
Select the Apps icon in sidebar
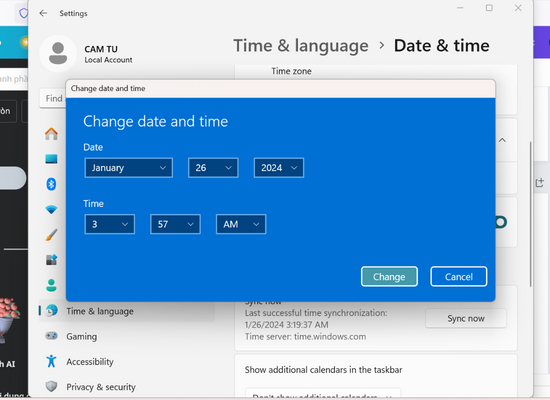click(51, 260)
